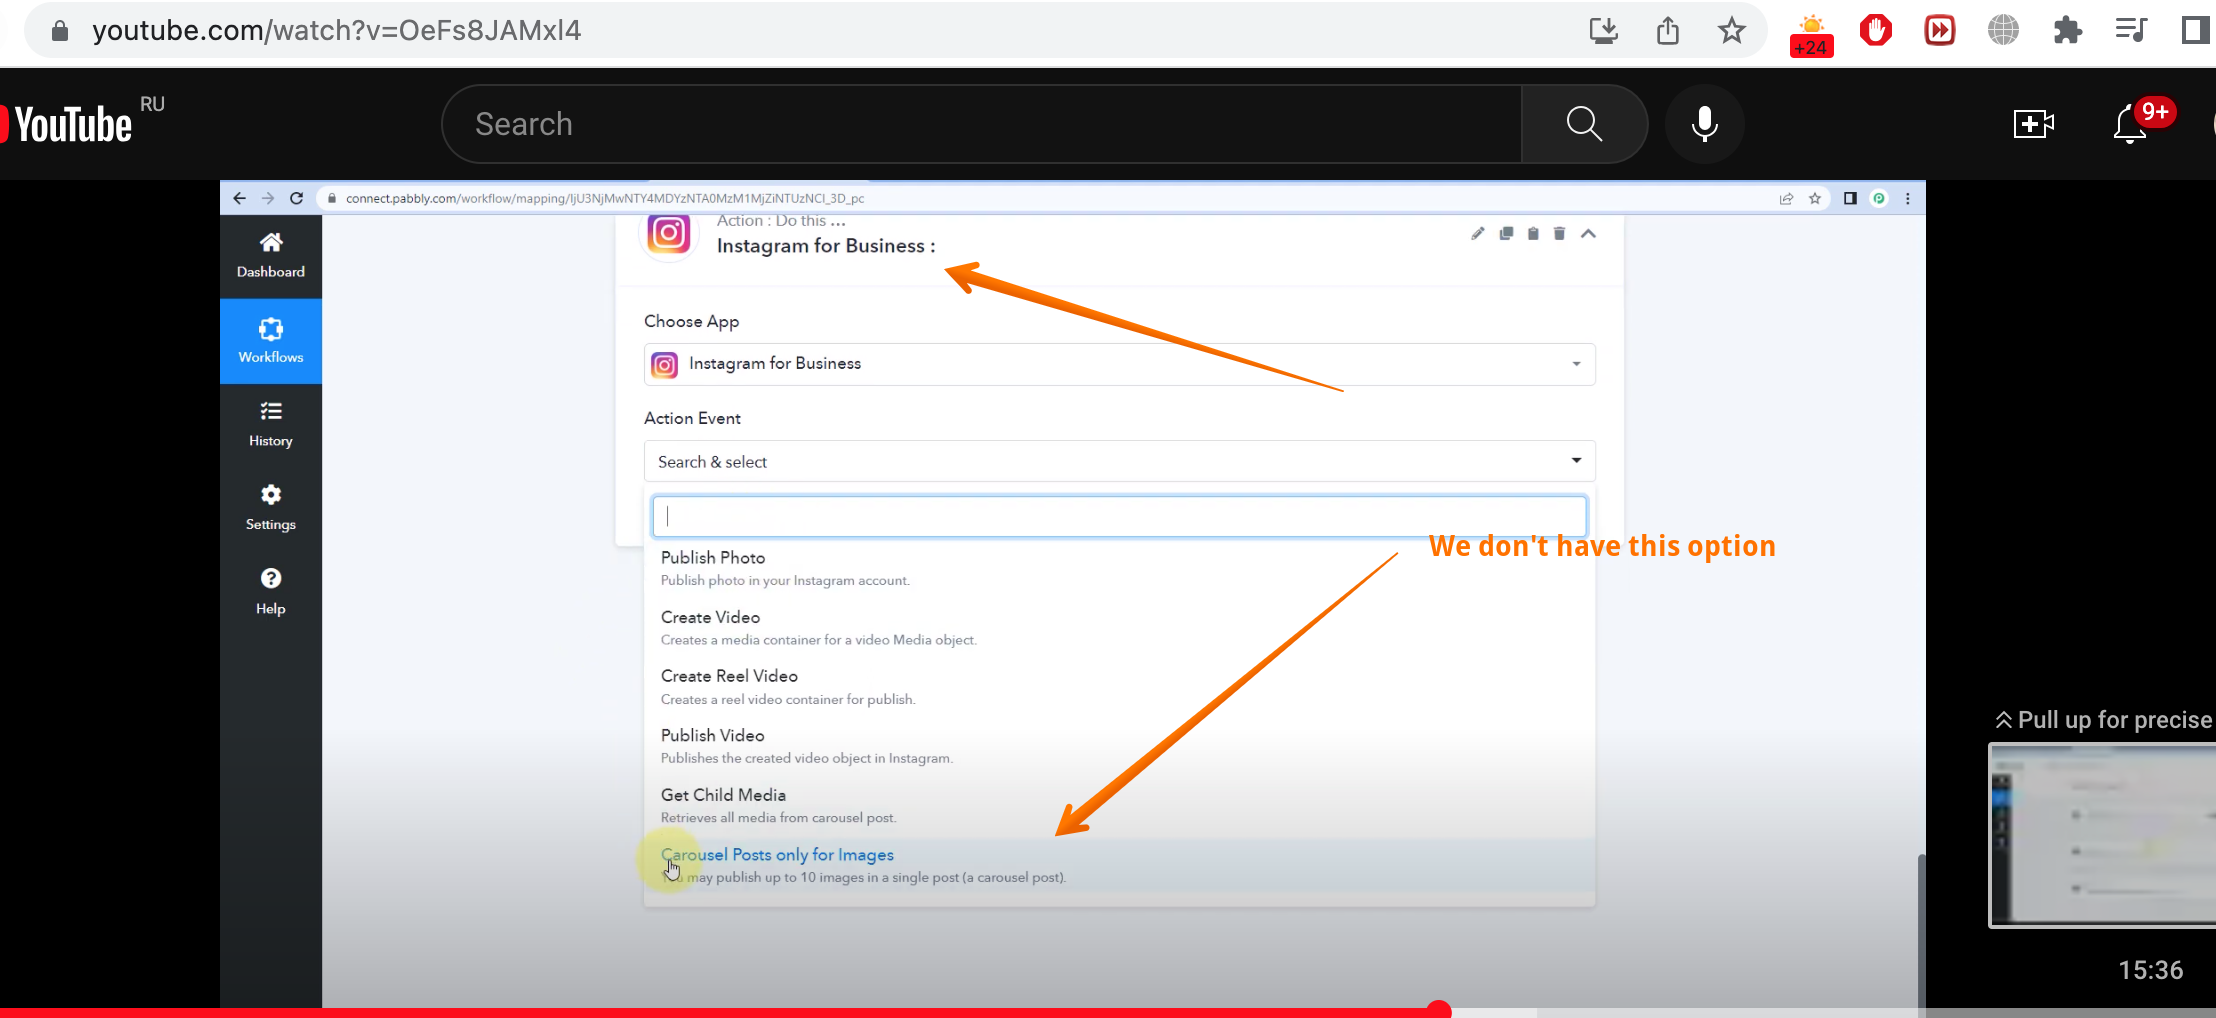Click the YouTube search input field

pyautogui.click(x=982, y=124)
